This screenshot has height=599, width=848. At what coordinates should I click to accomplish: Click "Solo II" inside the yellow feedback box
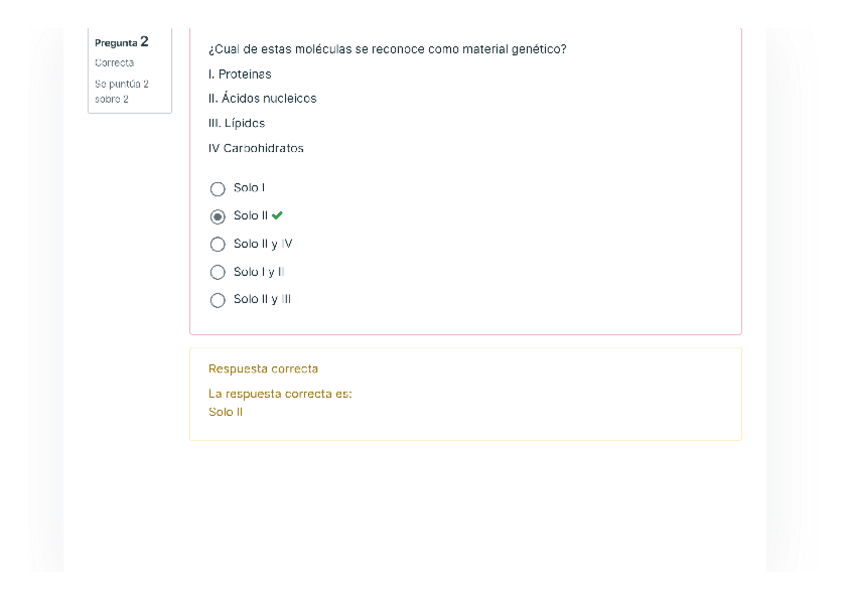pyautogui.click(x=226, y=412)
